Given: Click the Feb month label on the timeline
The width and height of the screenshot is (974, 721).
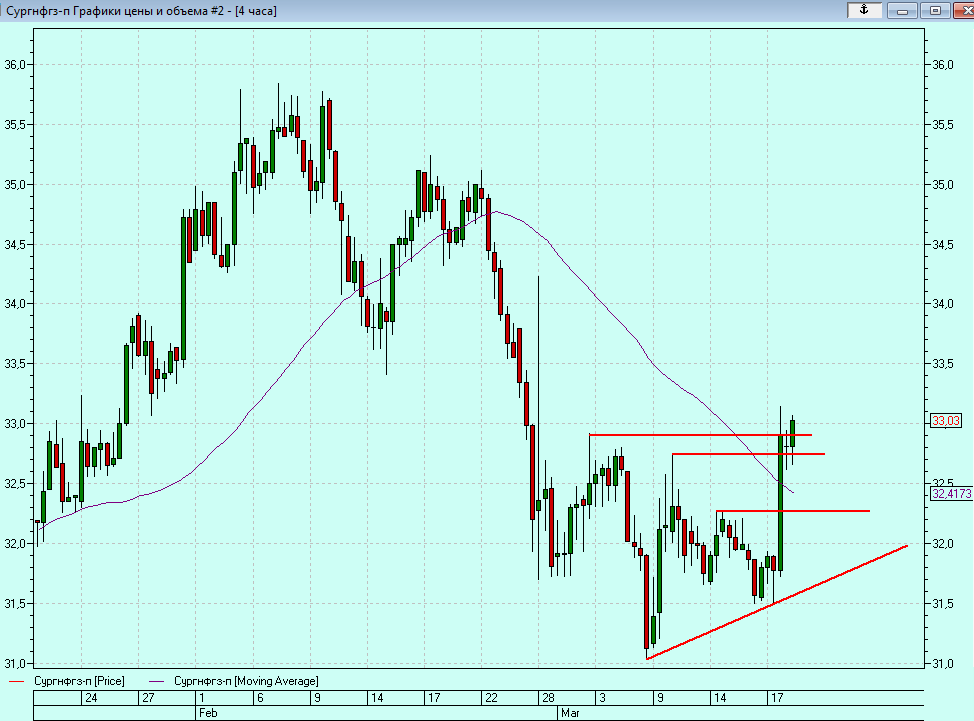Looking at the screenshot, I should 208,713.
